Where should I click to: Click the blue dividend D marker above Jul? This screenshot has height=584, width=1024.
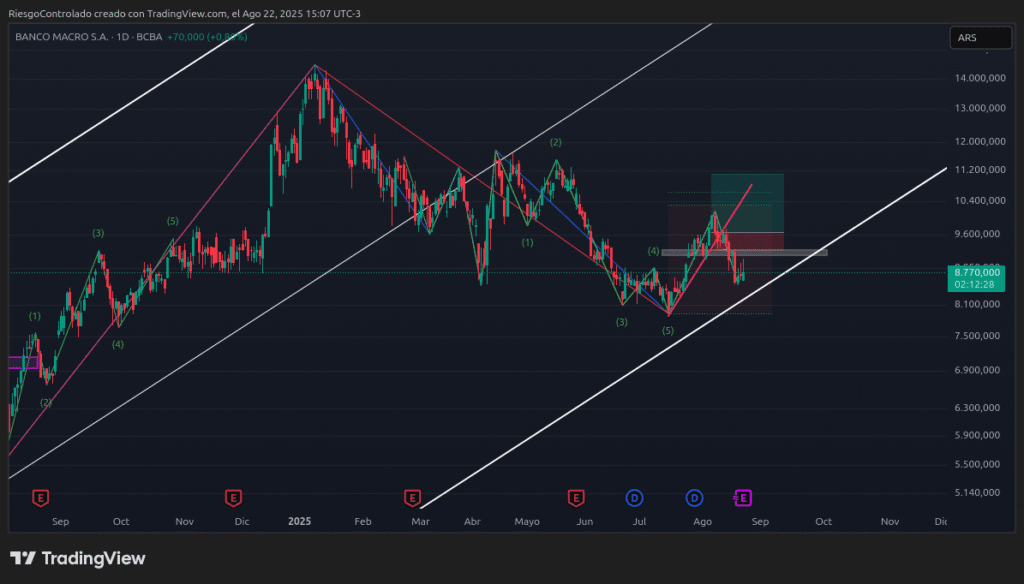pos(634,497)
